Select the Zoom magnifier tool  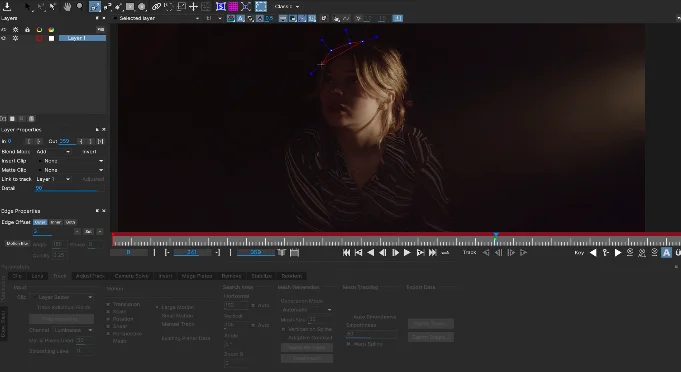80,7
